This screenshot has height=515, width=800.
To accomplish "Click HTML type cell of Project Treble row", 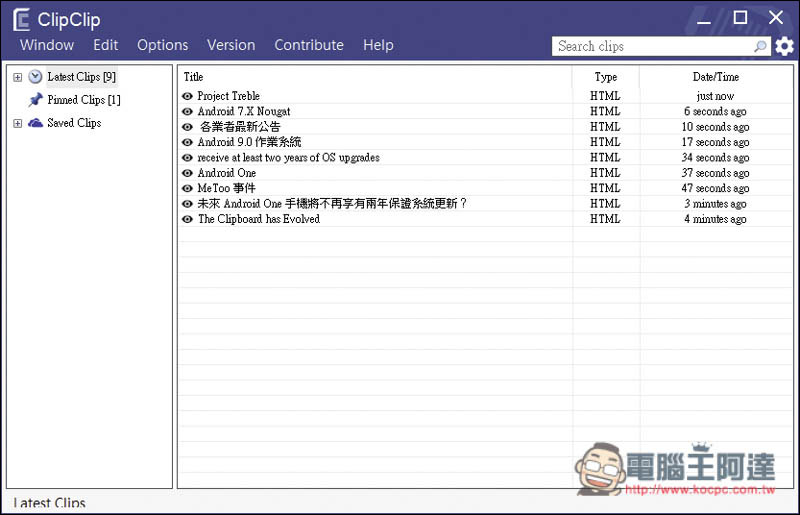I will [605, 96].
